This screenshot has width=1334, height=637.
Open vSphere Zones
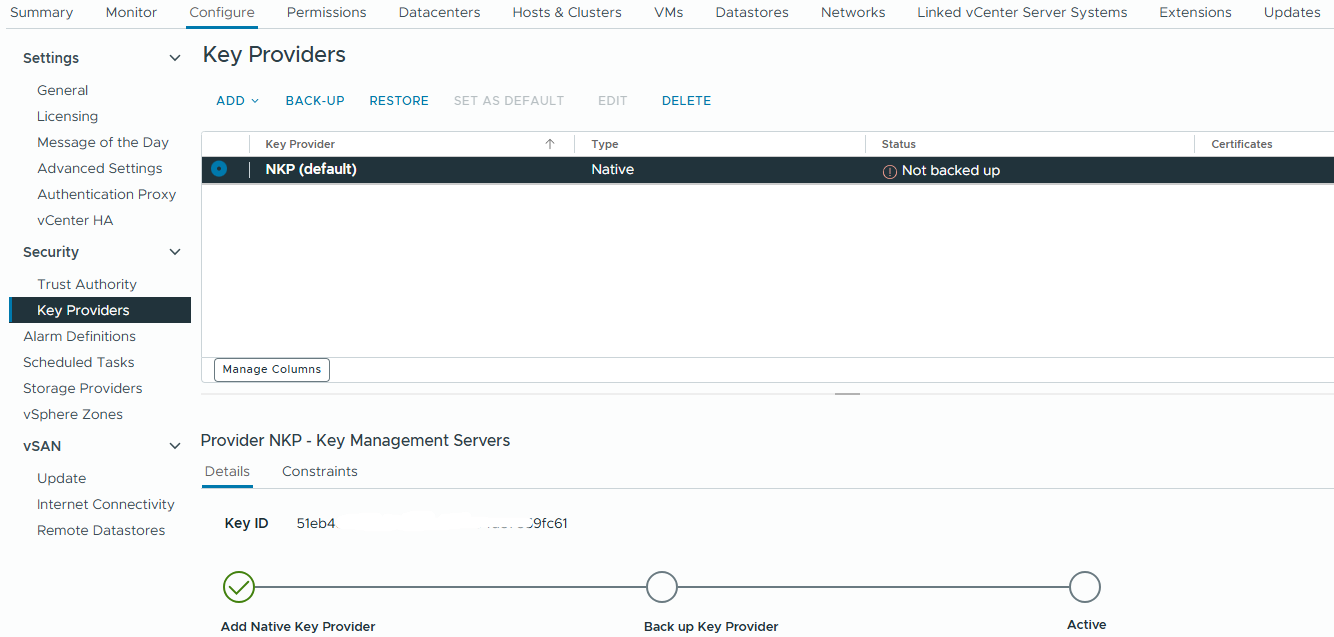click(73, 414)
